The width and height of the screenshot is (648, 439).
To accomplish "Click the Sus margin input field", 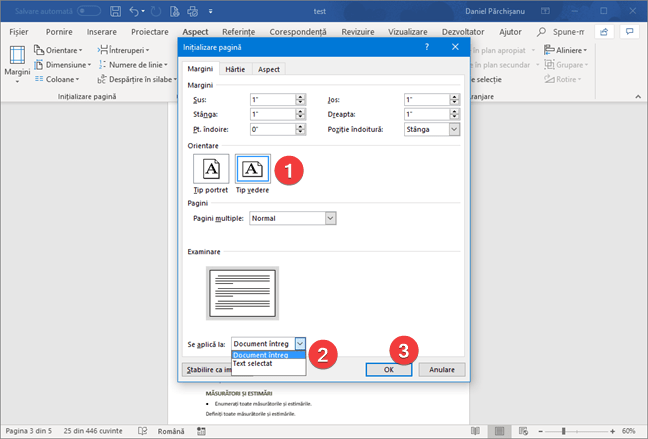I will pos(273,100).
